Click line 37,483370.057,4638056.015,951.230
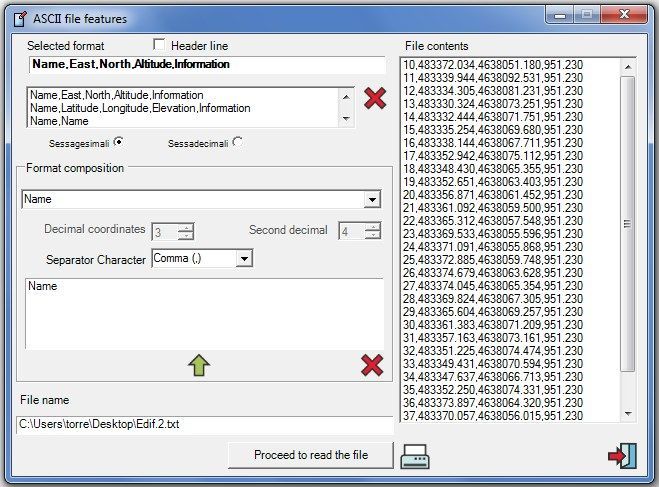659x487 pixels. 493,416
